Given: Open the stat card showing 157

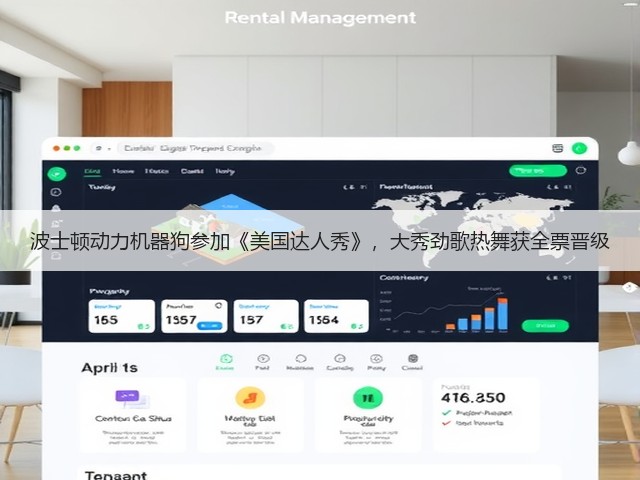Looking at the screenshot, I should (266, 316).
